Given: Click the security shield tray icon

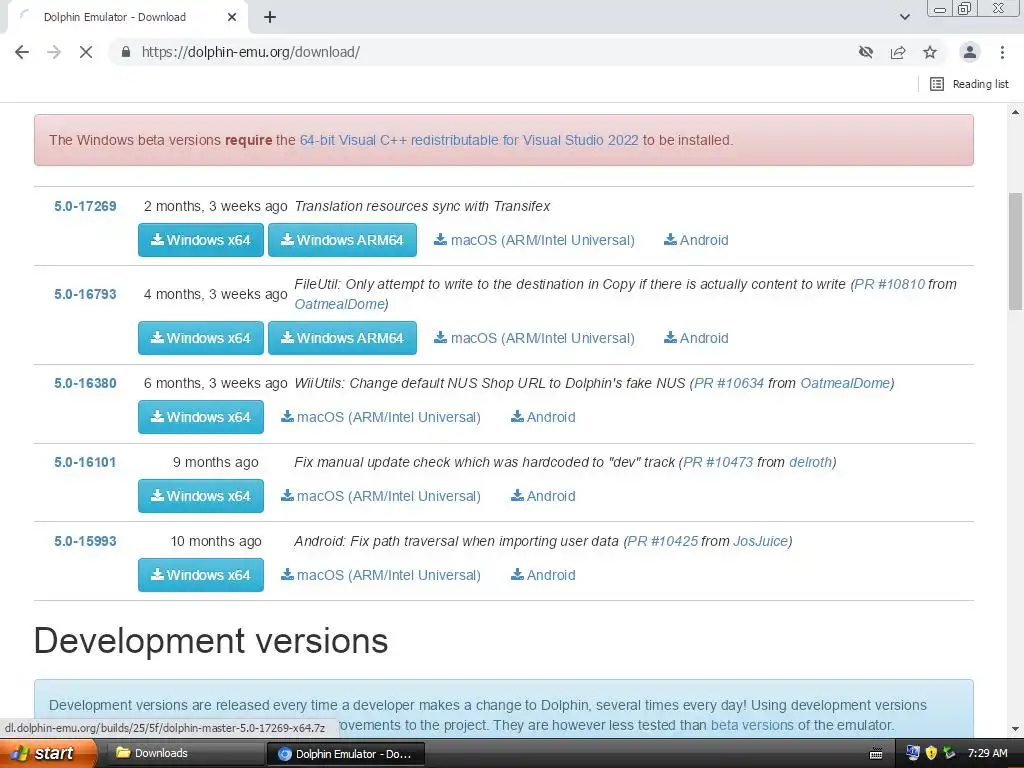Looking at the screenshot, I should pos(931,753).
